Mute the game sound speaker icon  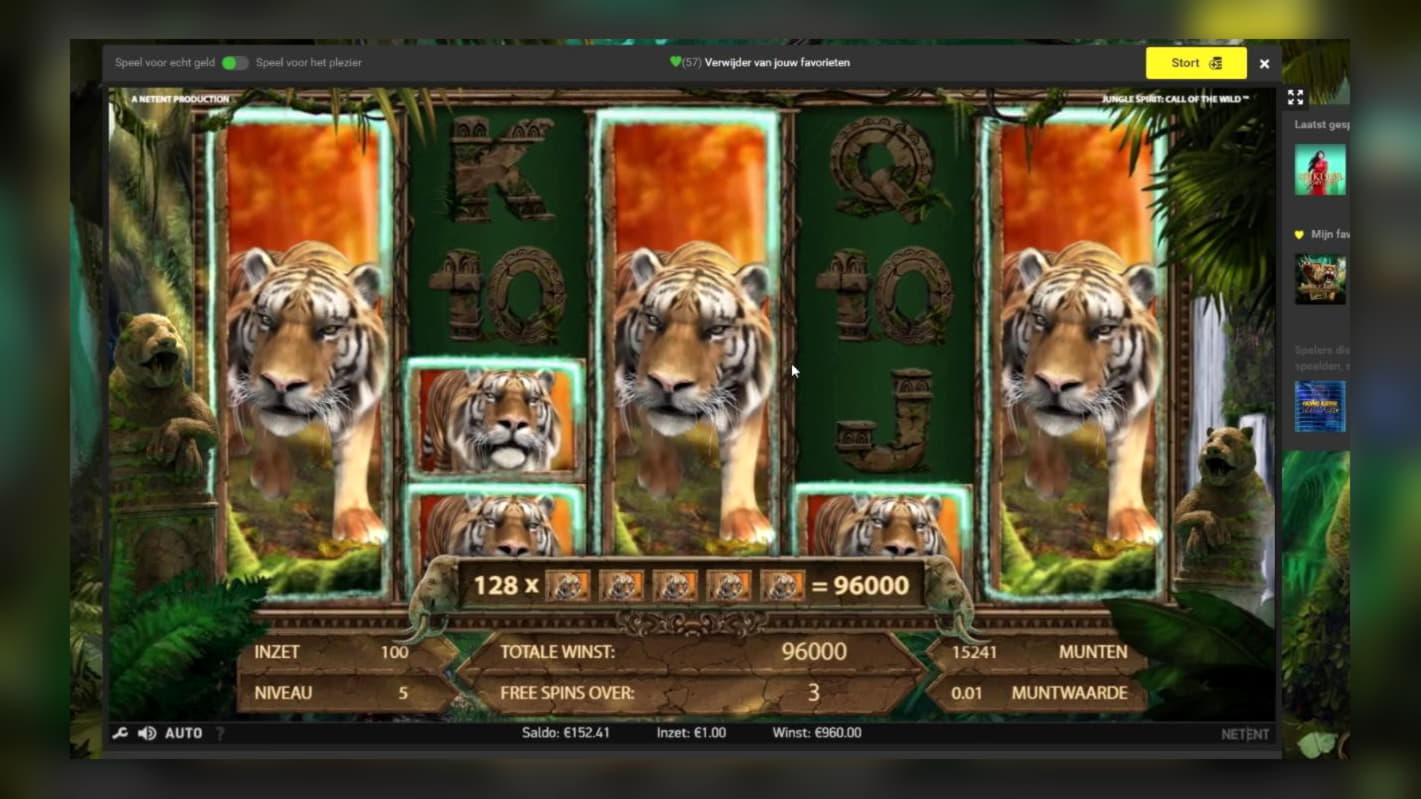click(147, 733)
